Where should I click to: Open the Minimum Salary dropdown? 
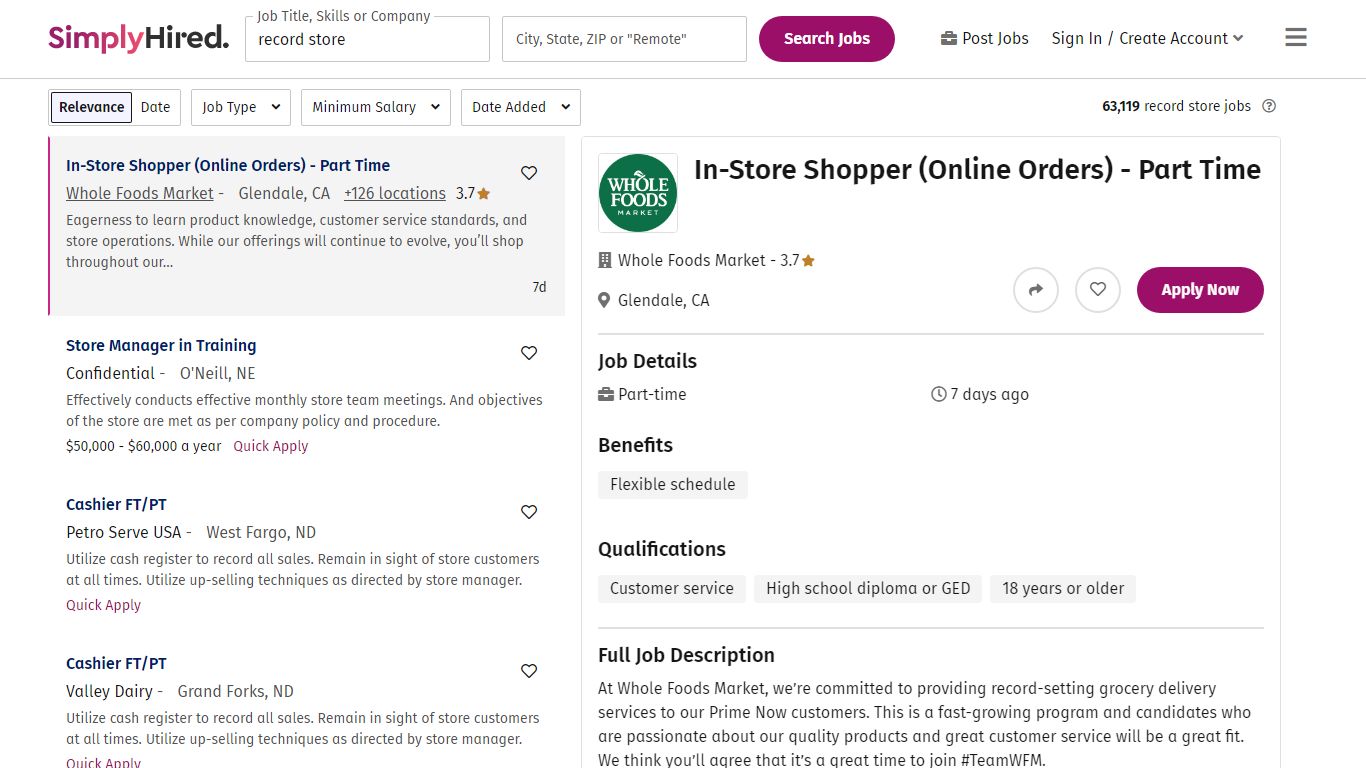pos(376,107)
